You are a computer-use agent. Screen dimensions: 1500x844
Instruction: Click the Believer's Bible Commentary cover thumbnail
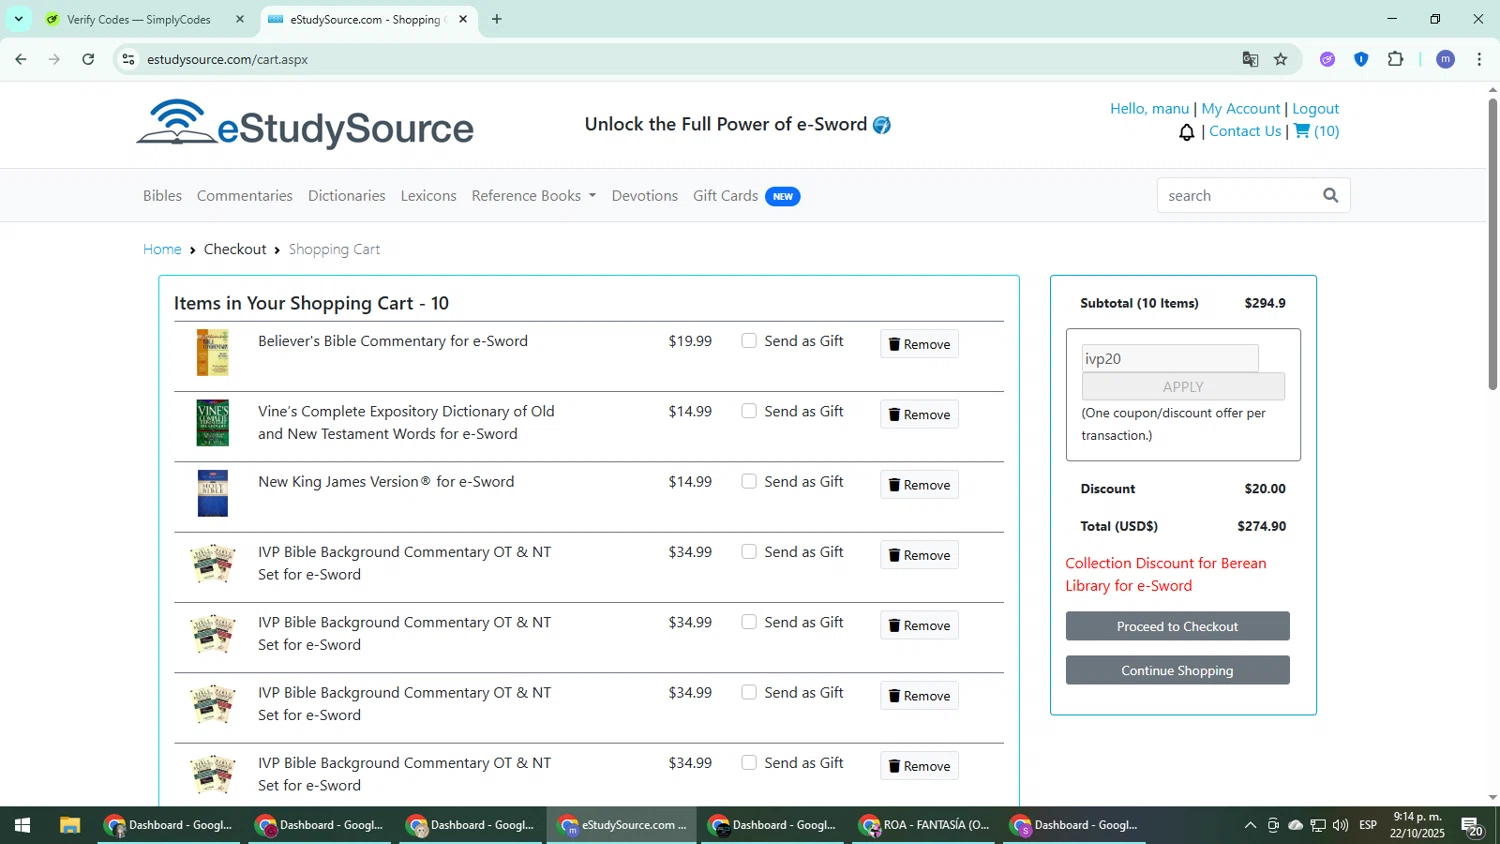pyautogui.click(x=212, y=353)
